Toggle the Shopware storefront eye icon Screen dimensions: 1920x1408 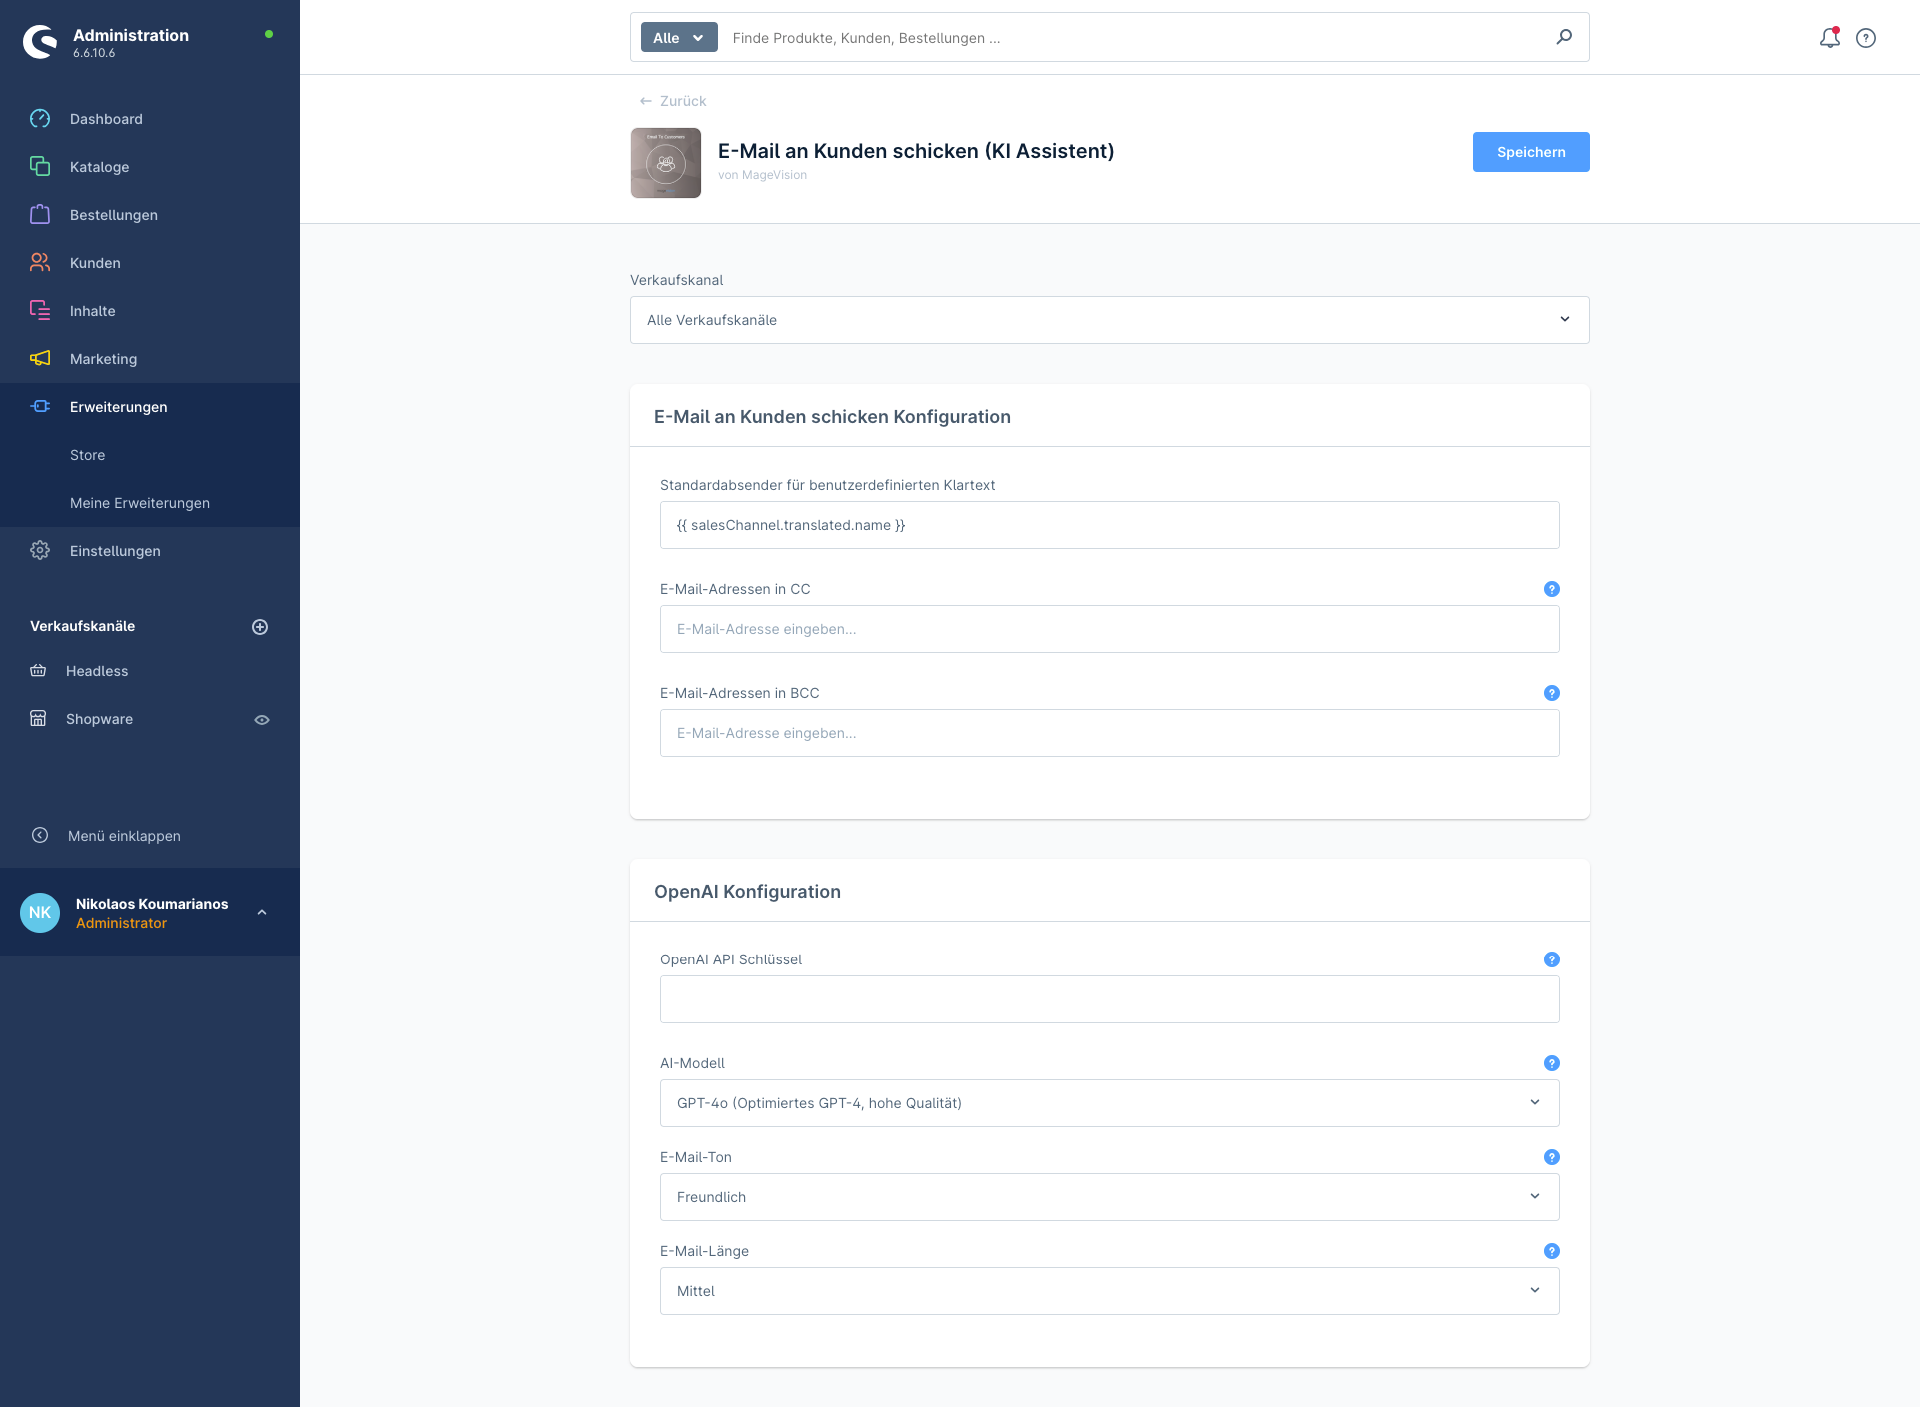coord(262,720)
